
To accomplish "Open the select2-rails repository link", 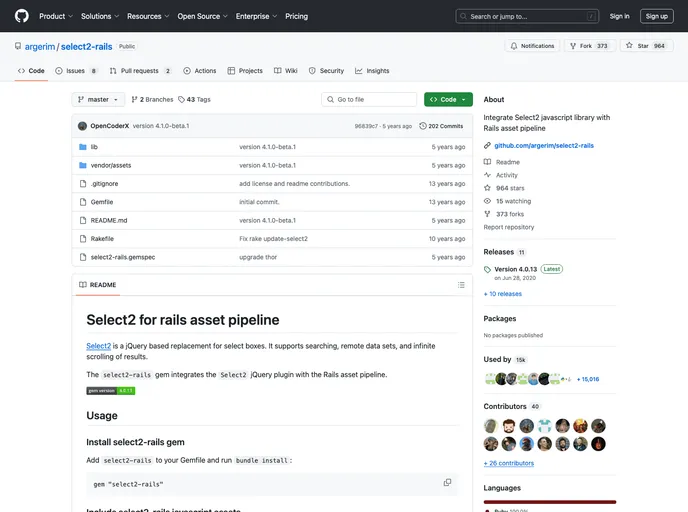I will pyautogui.click(x=86, y=47).
